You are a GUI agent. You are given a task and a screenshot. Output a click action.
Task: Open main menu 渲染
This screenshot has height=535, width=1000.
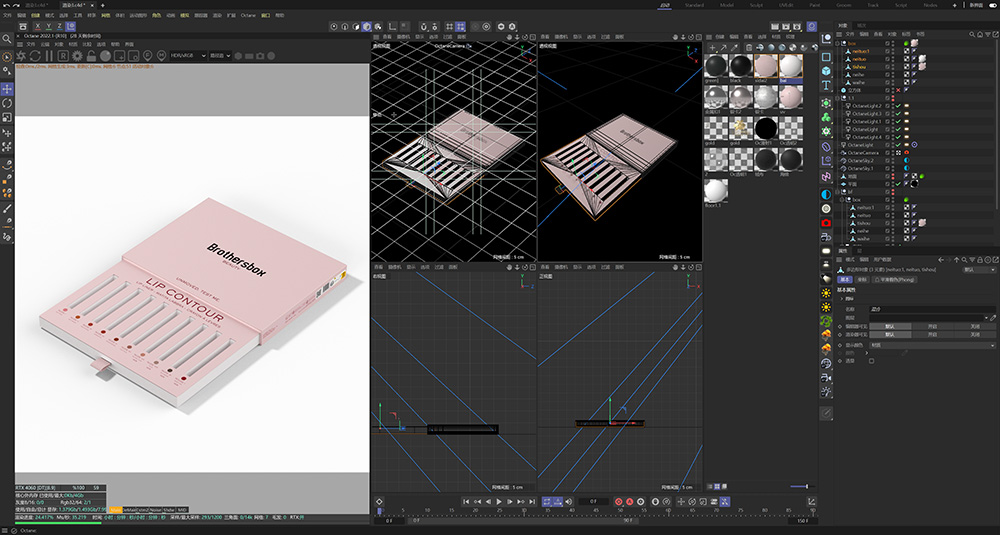pos(217,15)
